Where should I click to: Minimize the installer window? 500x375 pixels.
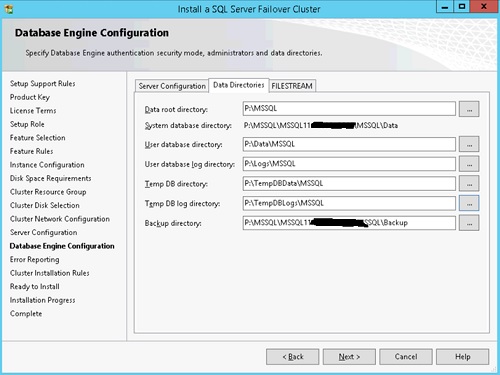445,7
